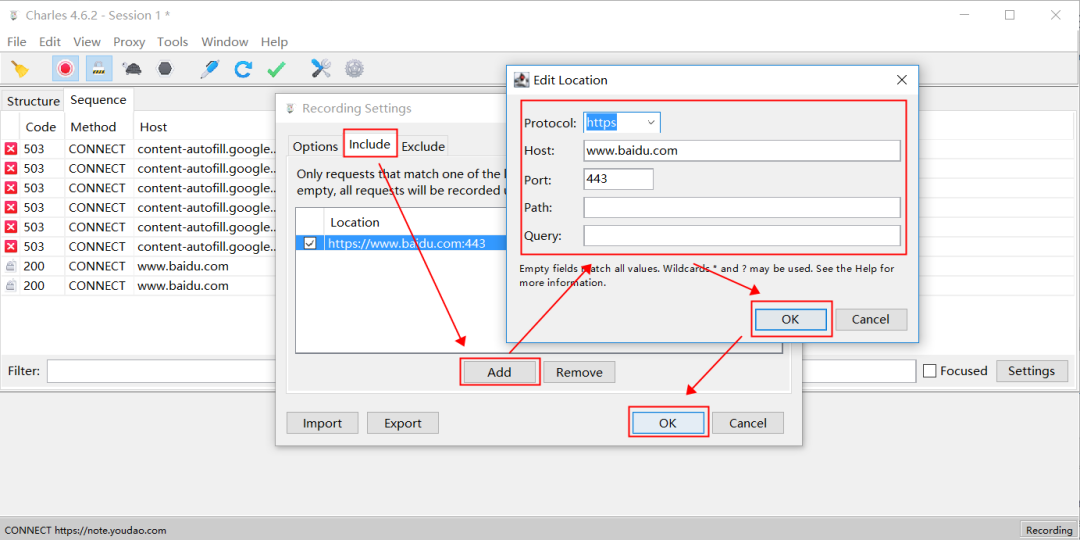This screenshot has height=540, width=1080.
Task: Open the File menu
Action: pyautogui.click(x=17, y=42)
